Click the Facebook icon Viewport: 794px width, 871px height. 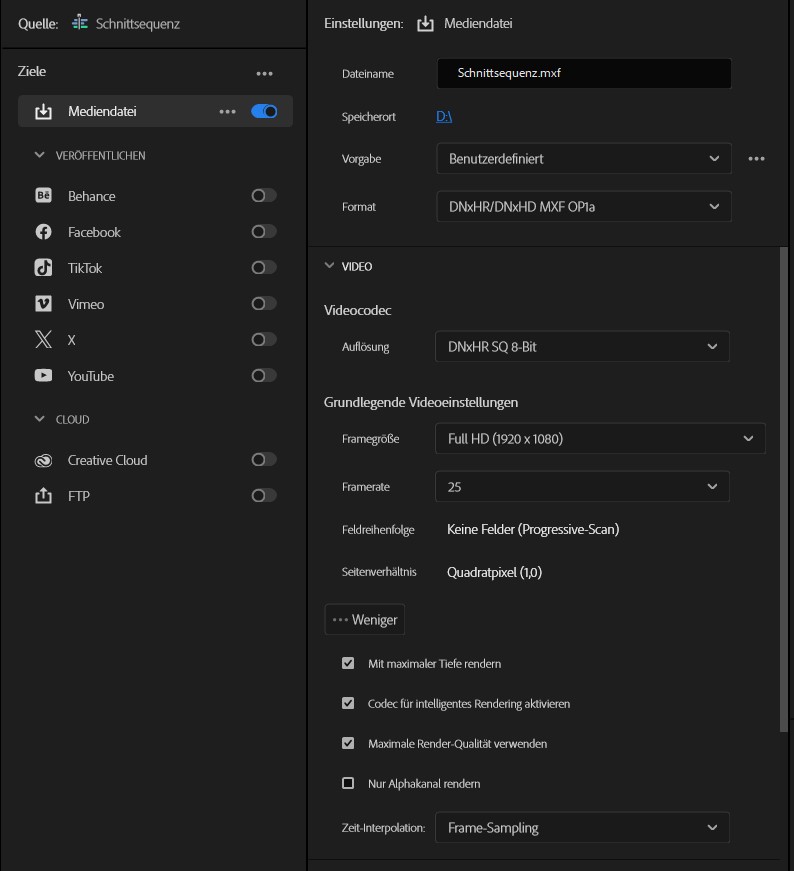(x=43, y=232)
